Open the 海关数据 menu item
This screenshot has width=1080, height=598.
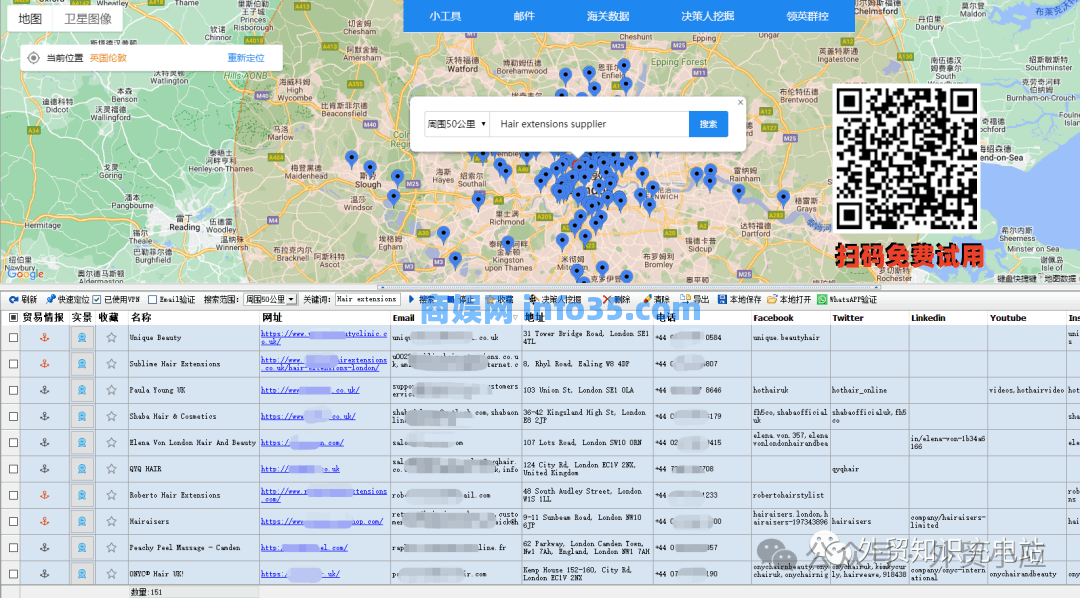(607, 16)
